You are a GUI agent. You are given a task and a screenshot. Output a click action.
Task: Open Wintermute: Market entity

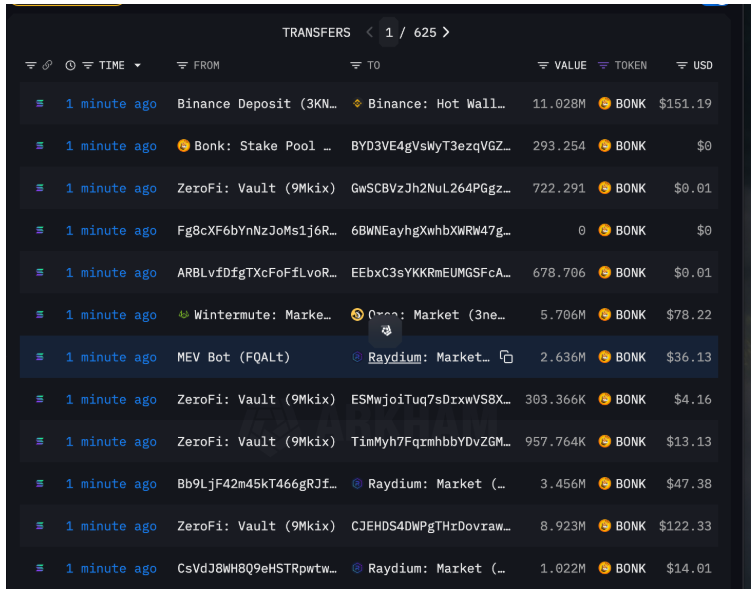pos(262,315)
